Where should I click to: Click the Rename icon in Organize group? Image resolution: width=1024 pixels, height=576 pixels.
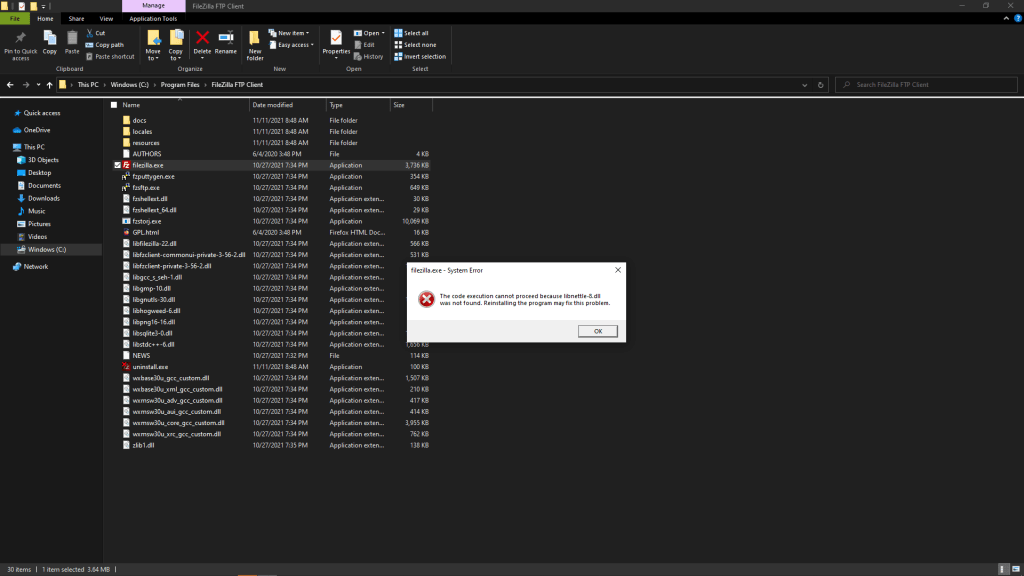click(x=226, y=37)
